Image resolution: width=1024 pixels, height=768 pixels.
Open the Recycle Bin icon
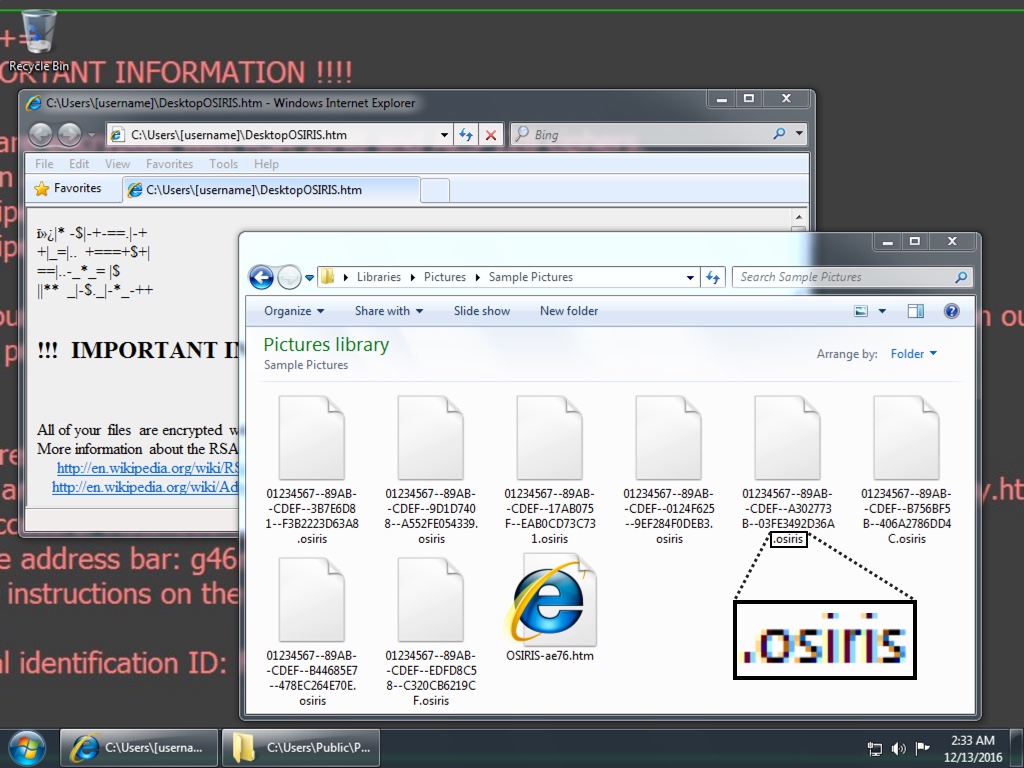click(38, 35)
